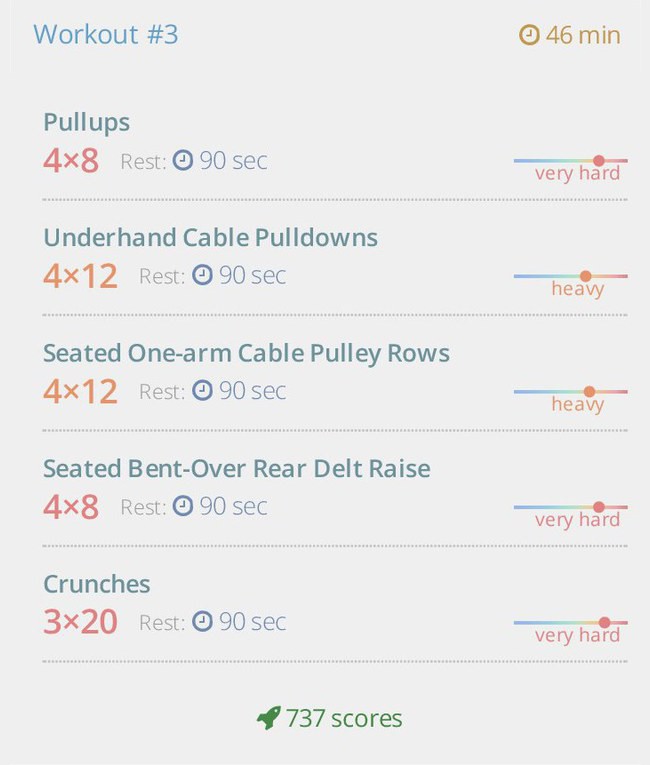
Task: Click the 3×20 sets label under Crunches
Action: [x=81, y=622]
